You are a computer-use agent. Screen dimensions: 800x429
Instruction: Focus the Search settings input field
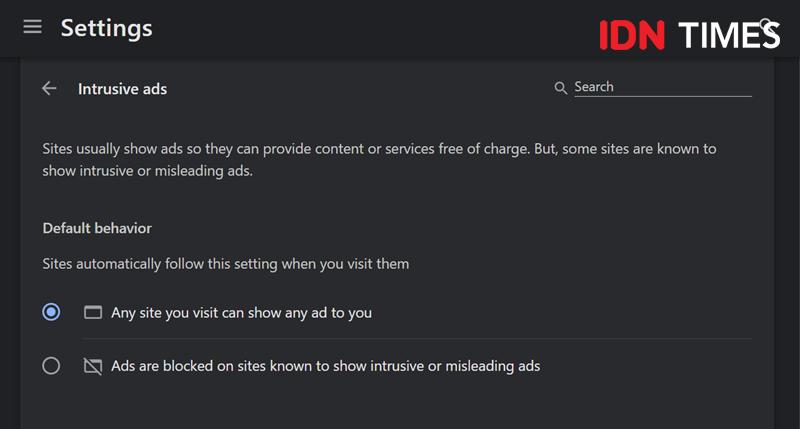pyautogui.click(x=663, y=87)
